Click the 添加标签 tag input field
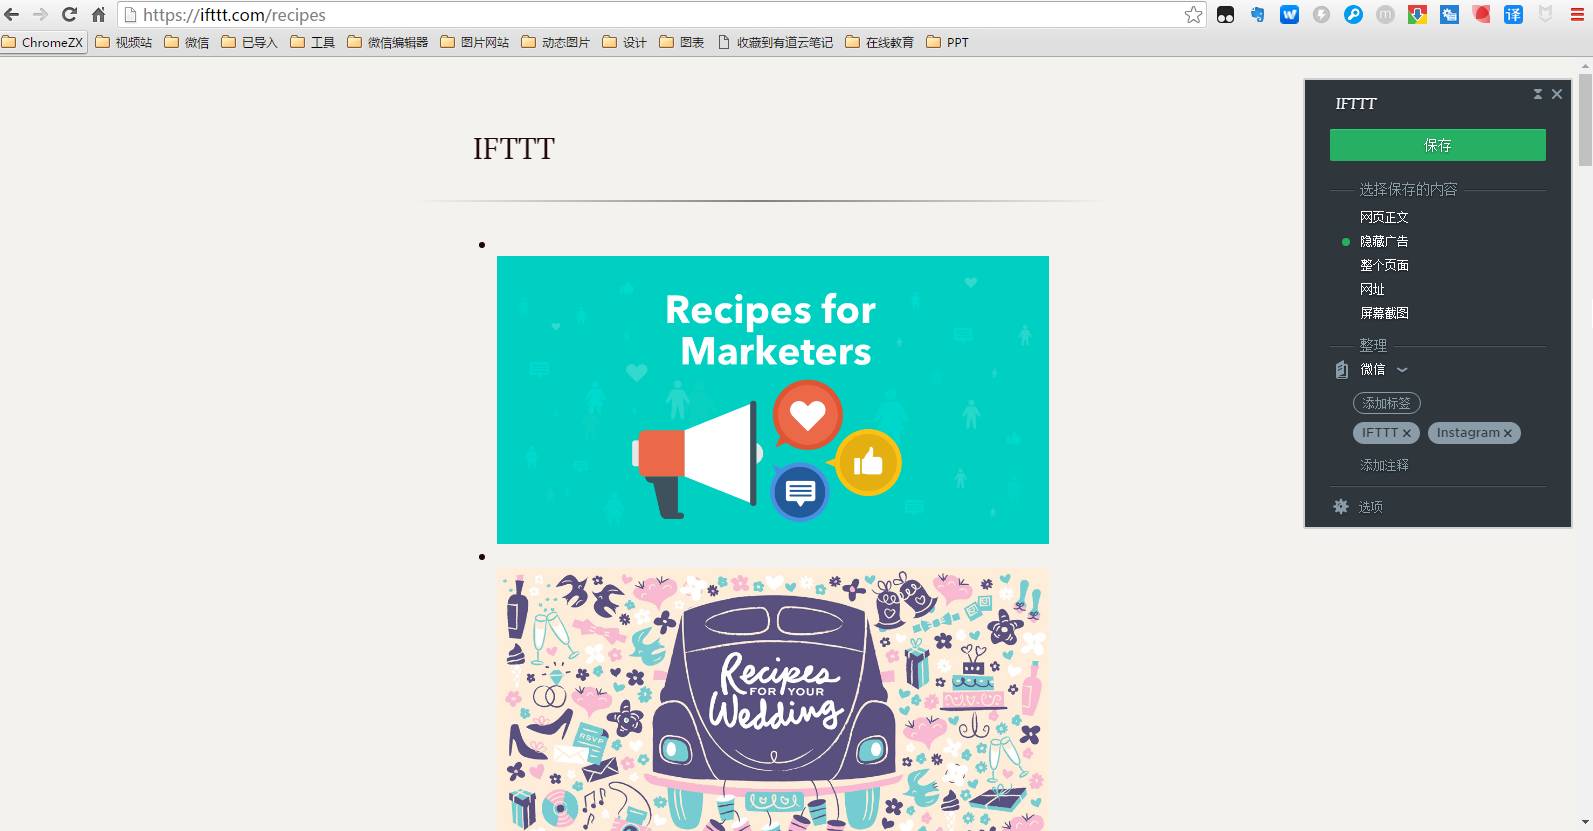 click(1386, 403)
